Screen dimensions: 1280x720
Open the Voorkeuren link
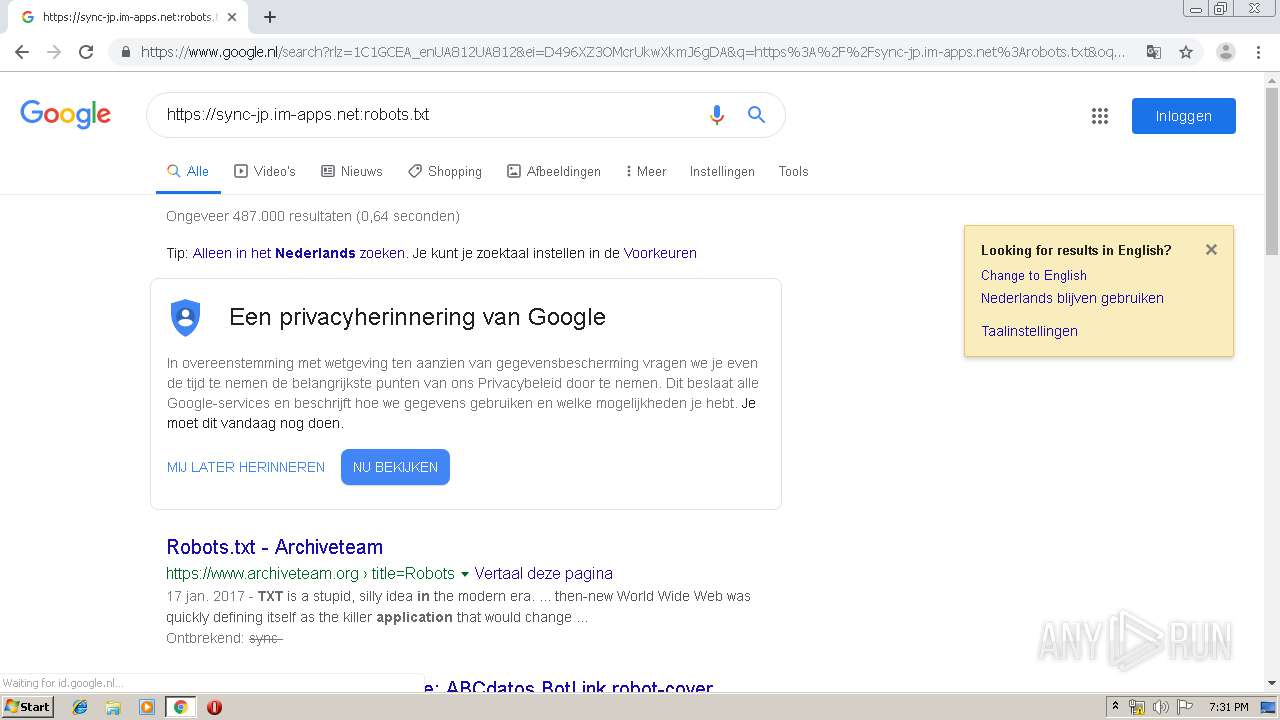point(660,253)
